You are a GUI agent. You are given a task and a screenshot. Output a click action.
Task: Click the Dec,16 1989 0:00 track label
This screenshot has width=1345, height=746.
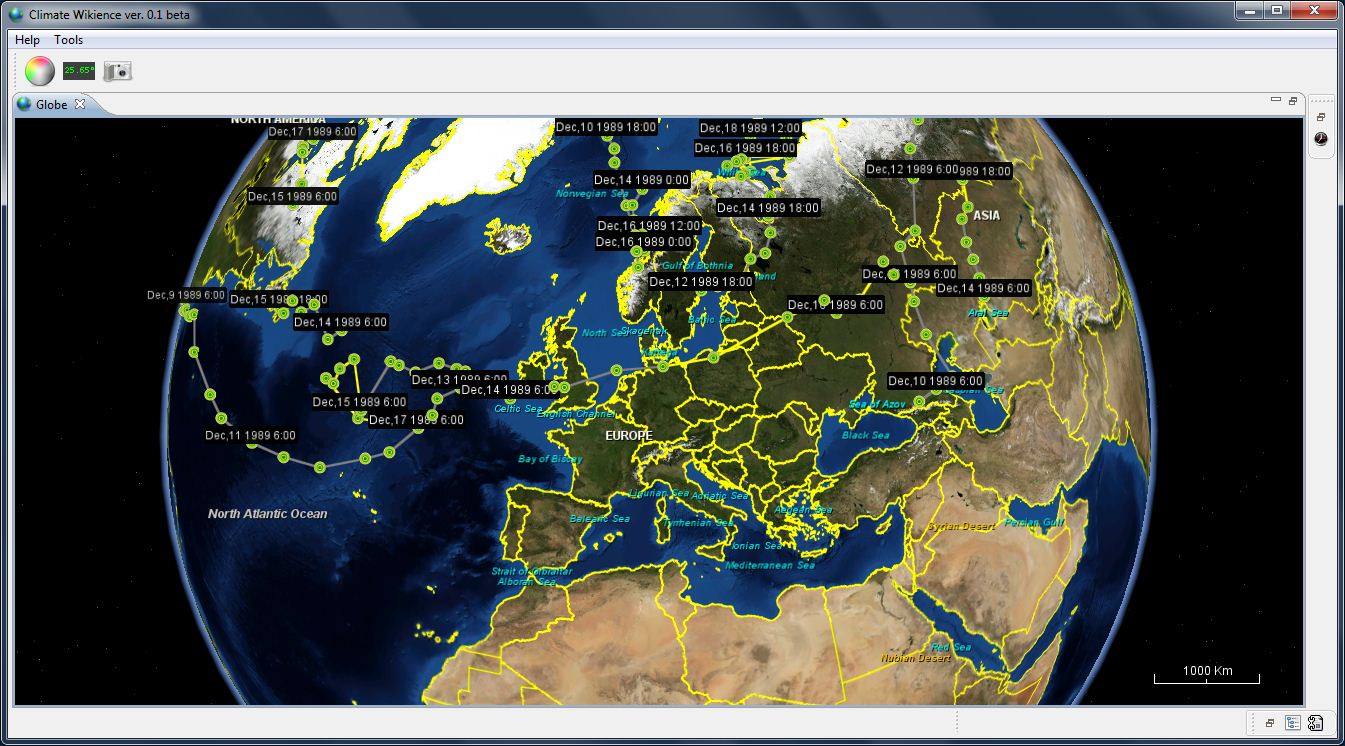pos(644,242)
